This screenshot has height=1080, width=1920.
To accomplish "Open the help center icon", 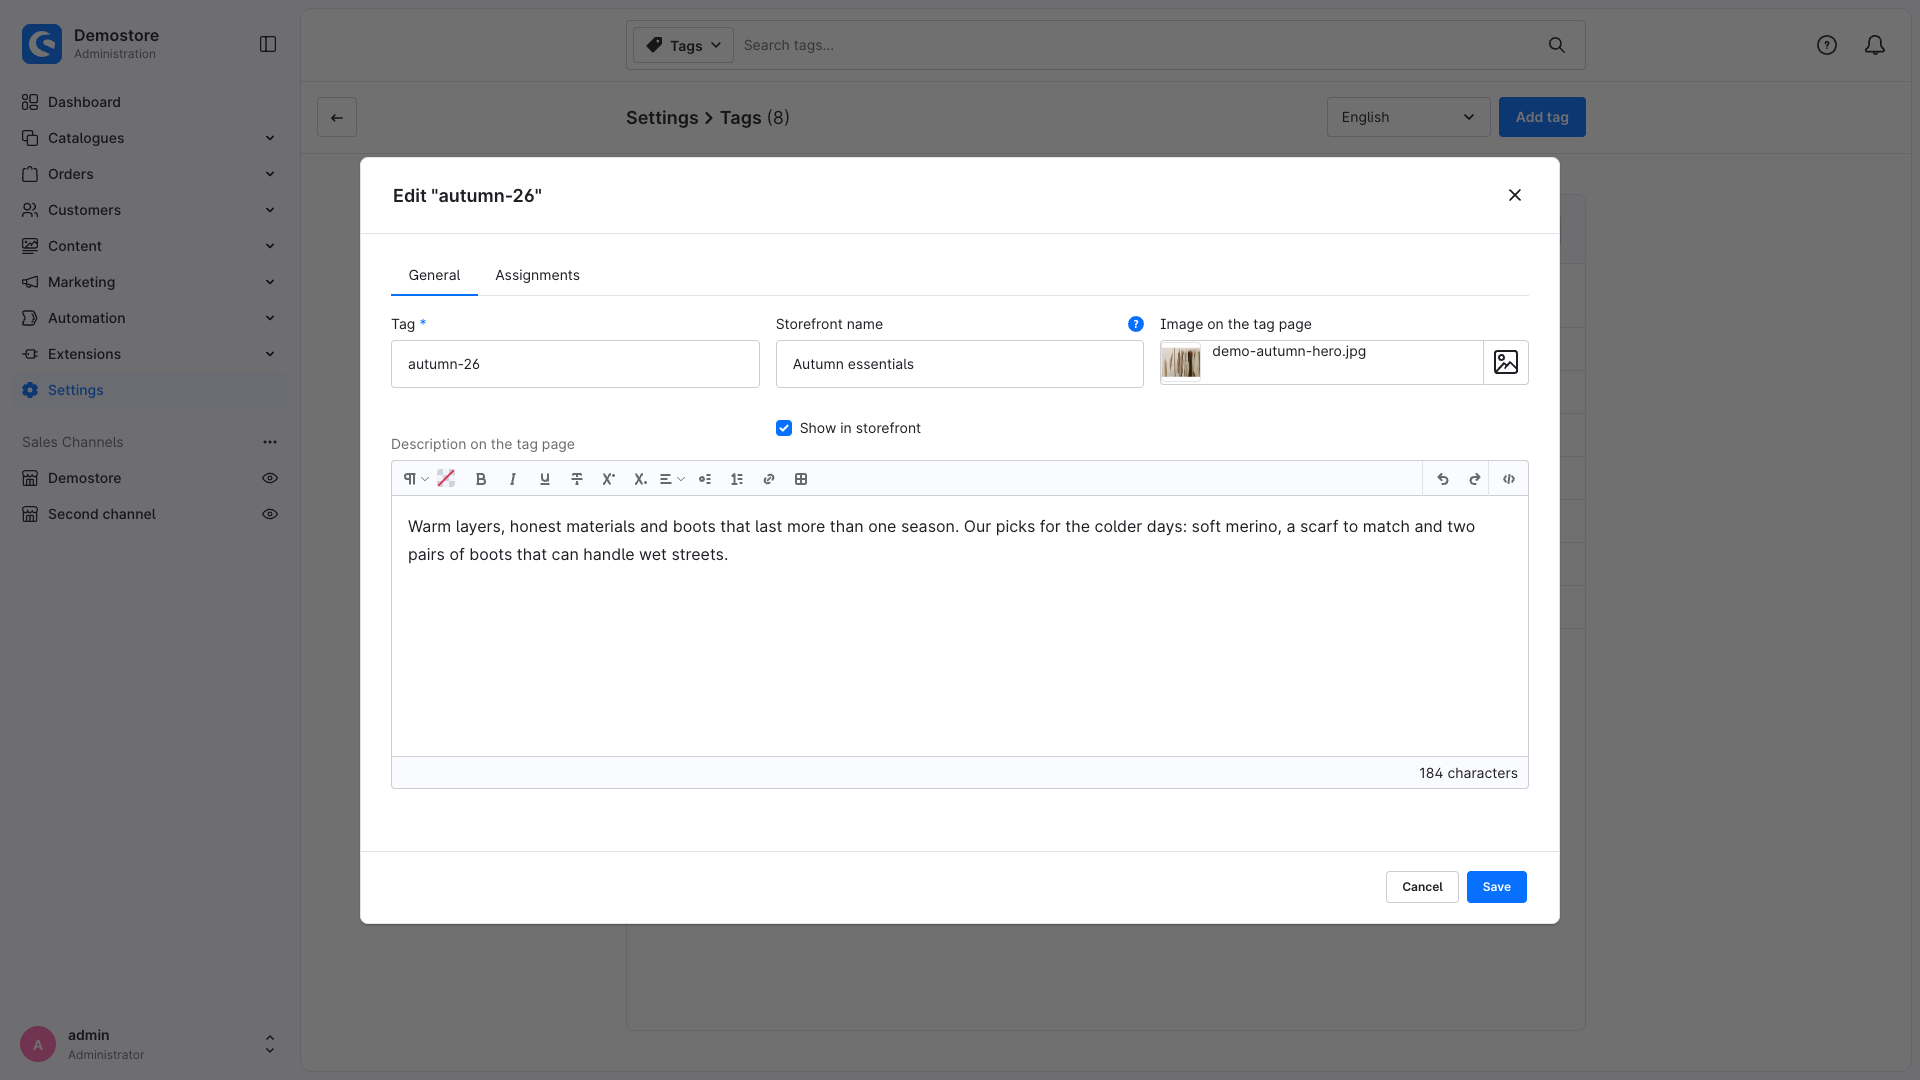I will (x=1827, y=45).
